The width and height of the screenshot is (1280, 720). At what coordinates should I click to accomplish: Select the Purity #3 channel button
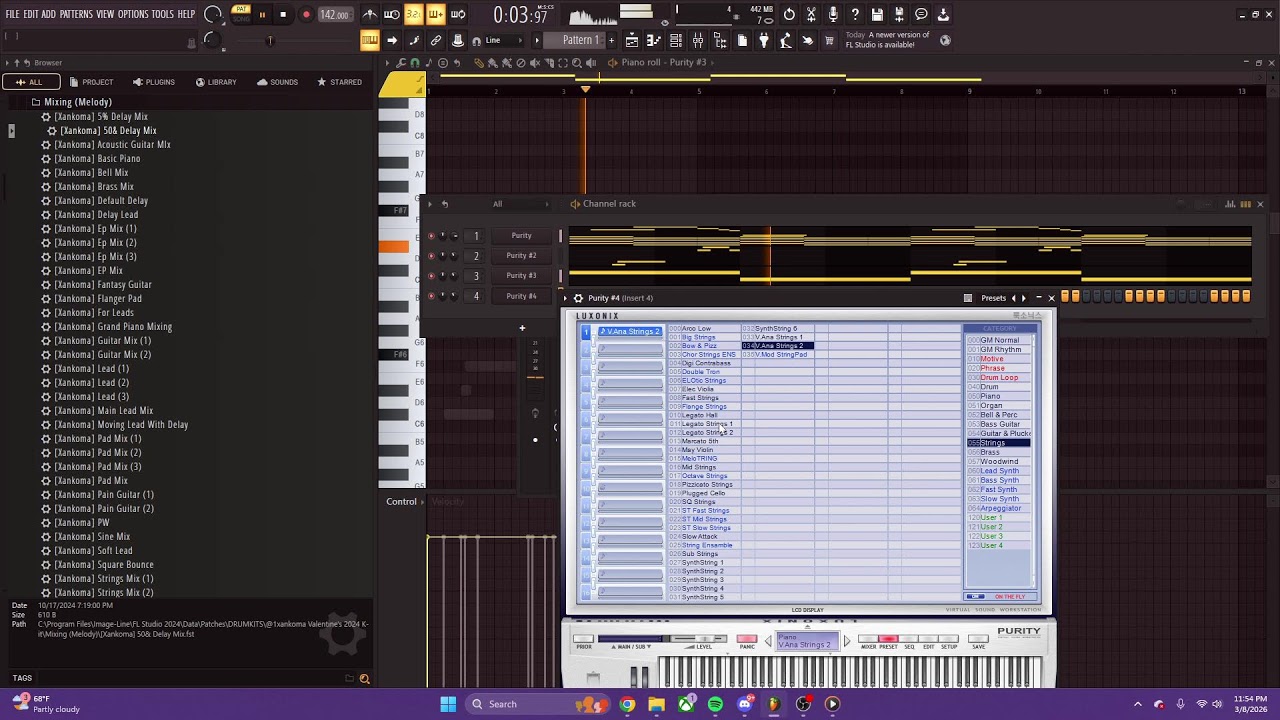pyautogui.click(x=521, y=276)
